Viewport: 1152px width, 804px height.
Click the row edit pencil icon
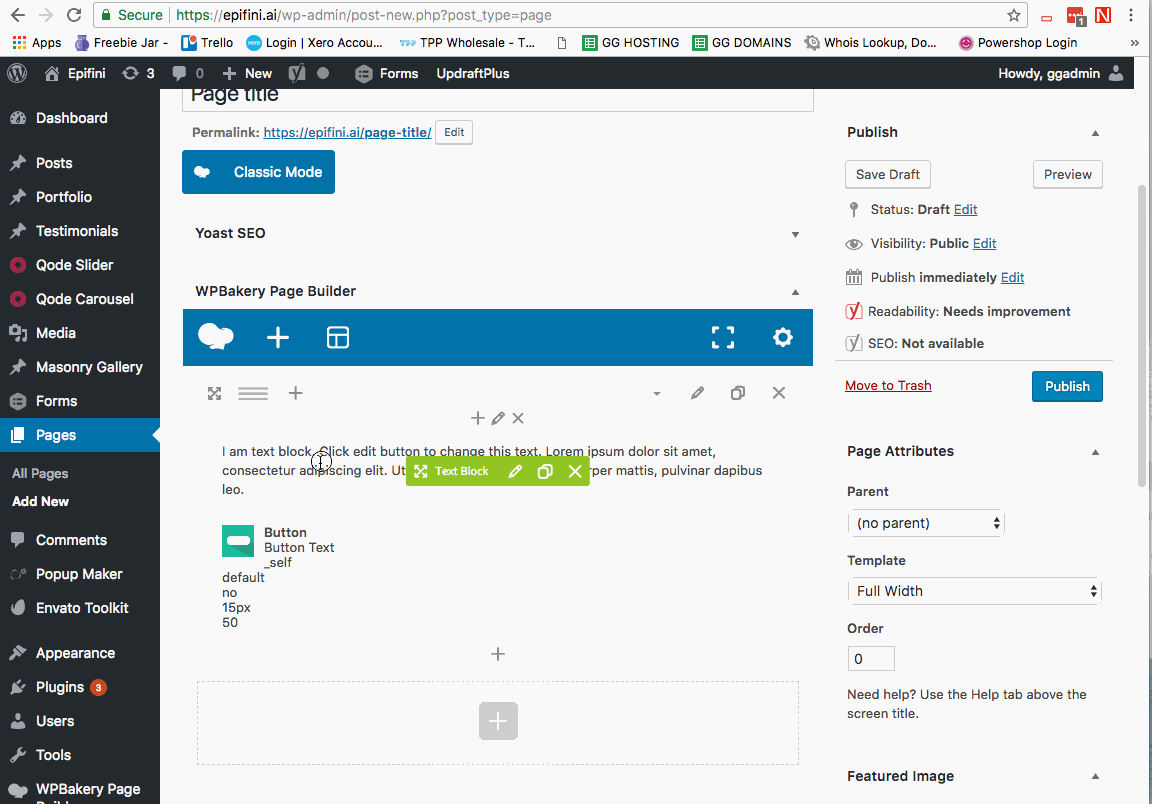[x=697, y=394]
